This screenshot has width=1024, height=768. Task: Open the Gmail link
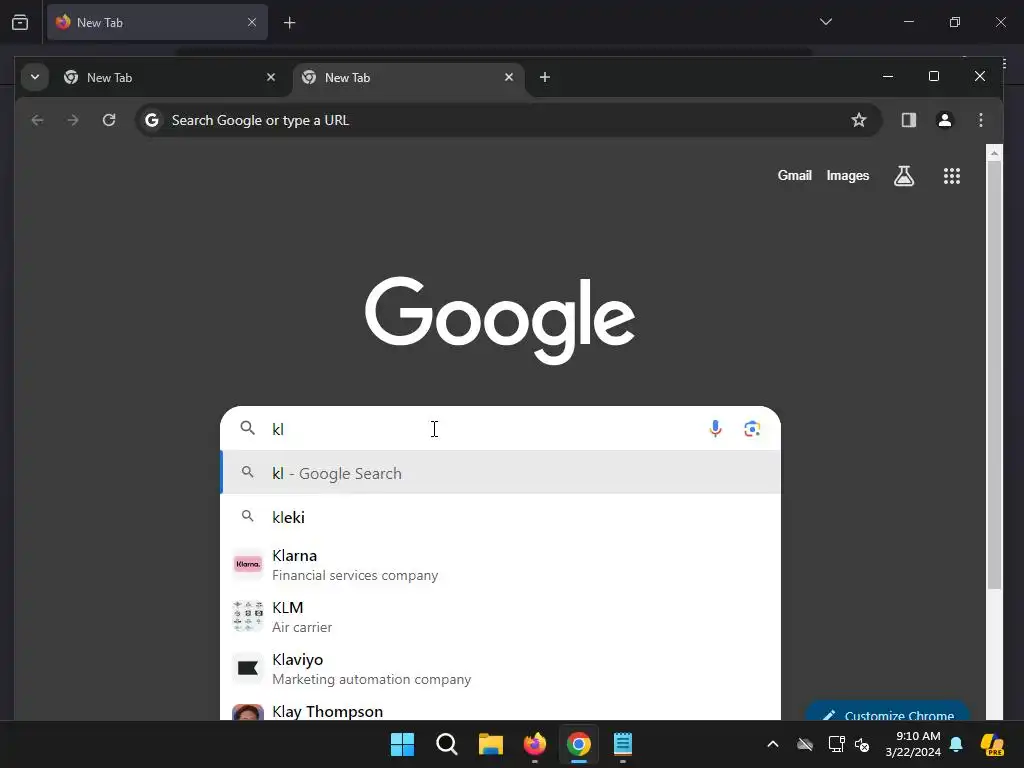click(794, 176)
